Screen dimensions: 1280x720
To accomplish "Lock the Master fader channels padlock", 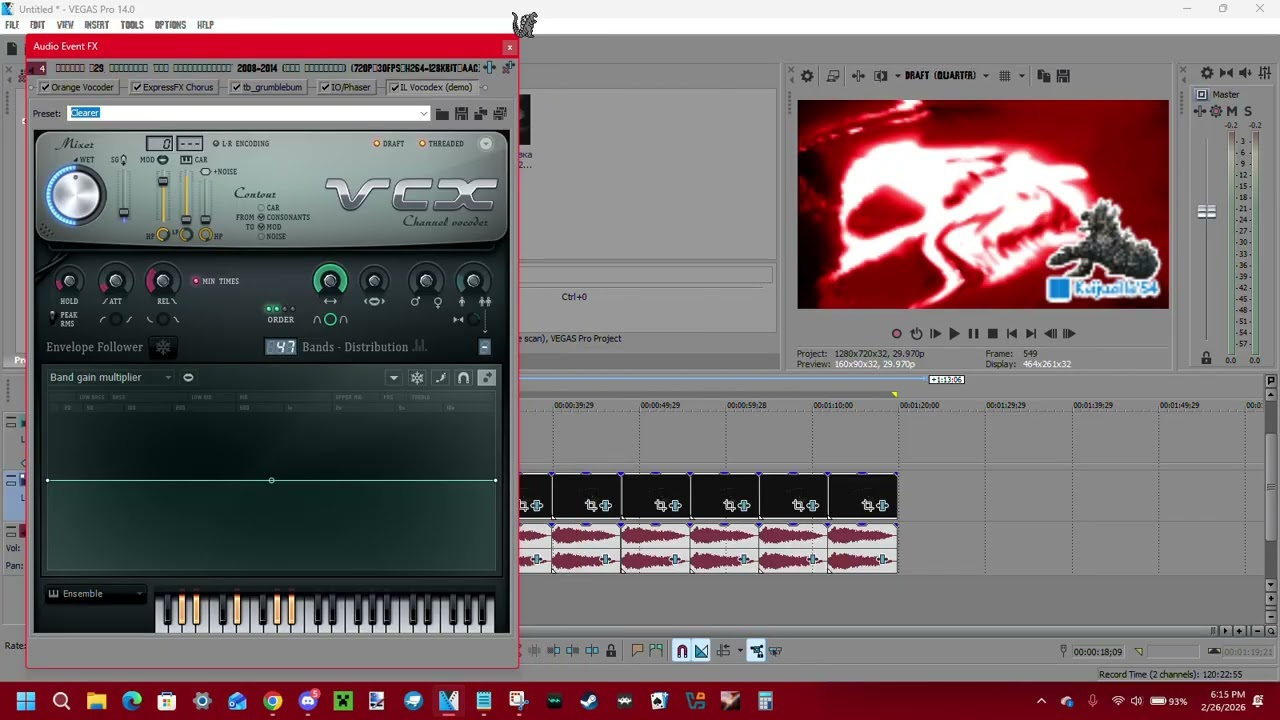I will 1206,358.
